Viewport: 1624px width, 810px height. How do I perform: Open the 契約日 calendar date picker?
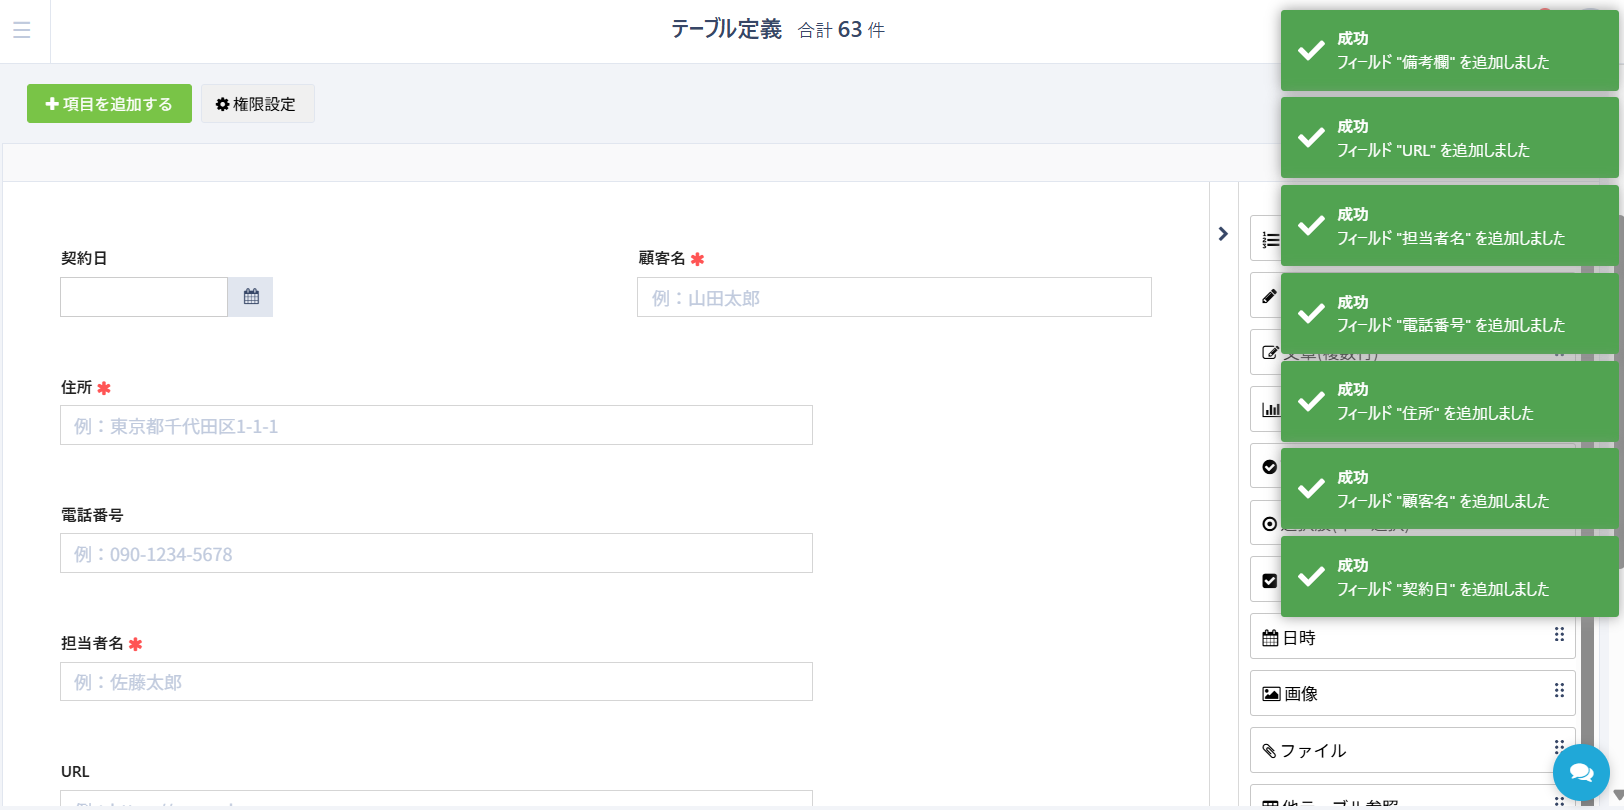(250, 297)
